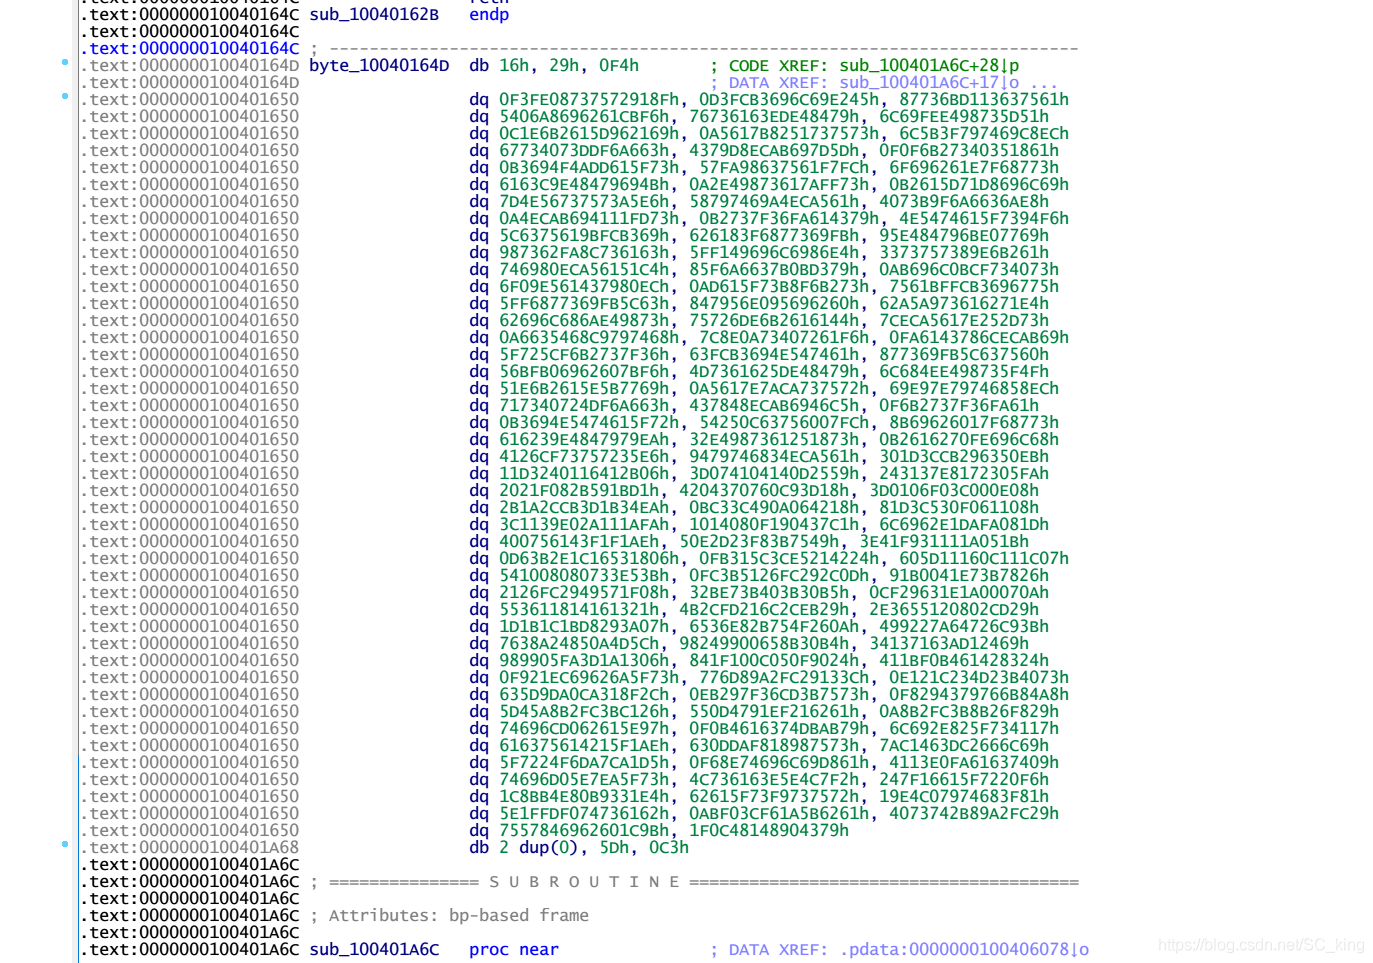Click the 'Attributes: bp-based frame' comment
The image size is (1373, 963).
[459, 915]
